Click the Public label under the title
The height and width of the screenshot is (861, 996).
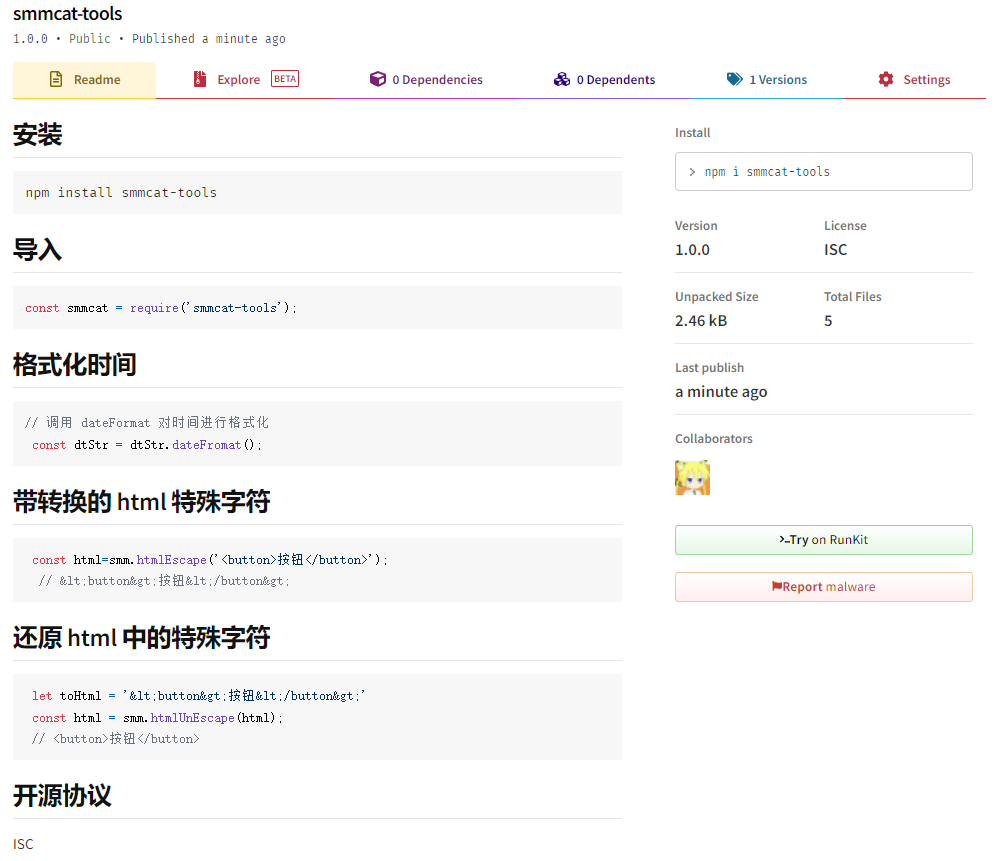90,39
